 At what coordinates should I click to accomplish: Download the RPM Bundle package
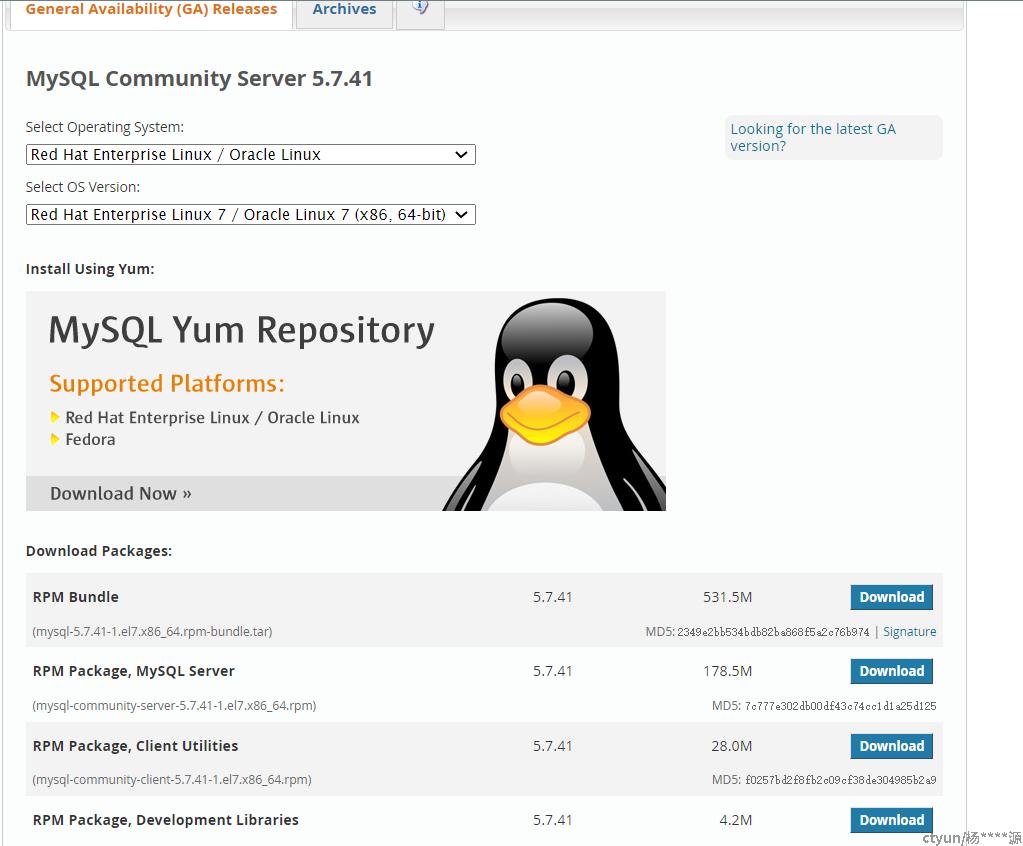pyautogui.click(x=891, y=597)
